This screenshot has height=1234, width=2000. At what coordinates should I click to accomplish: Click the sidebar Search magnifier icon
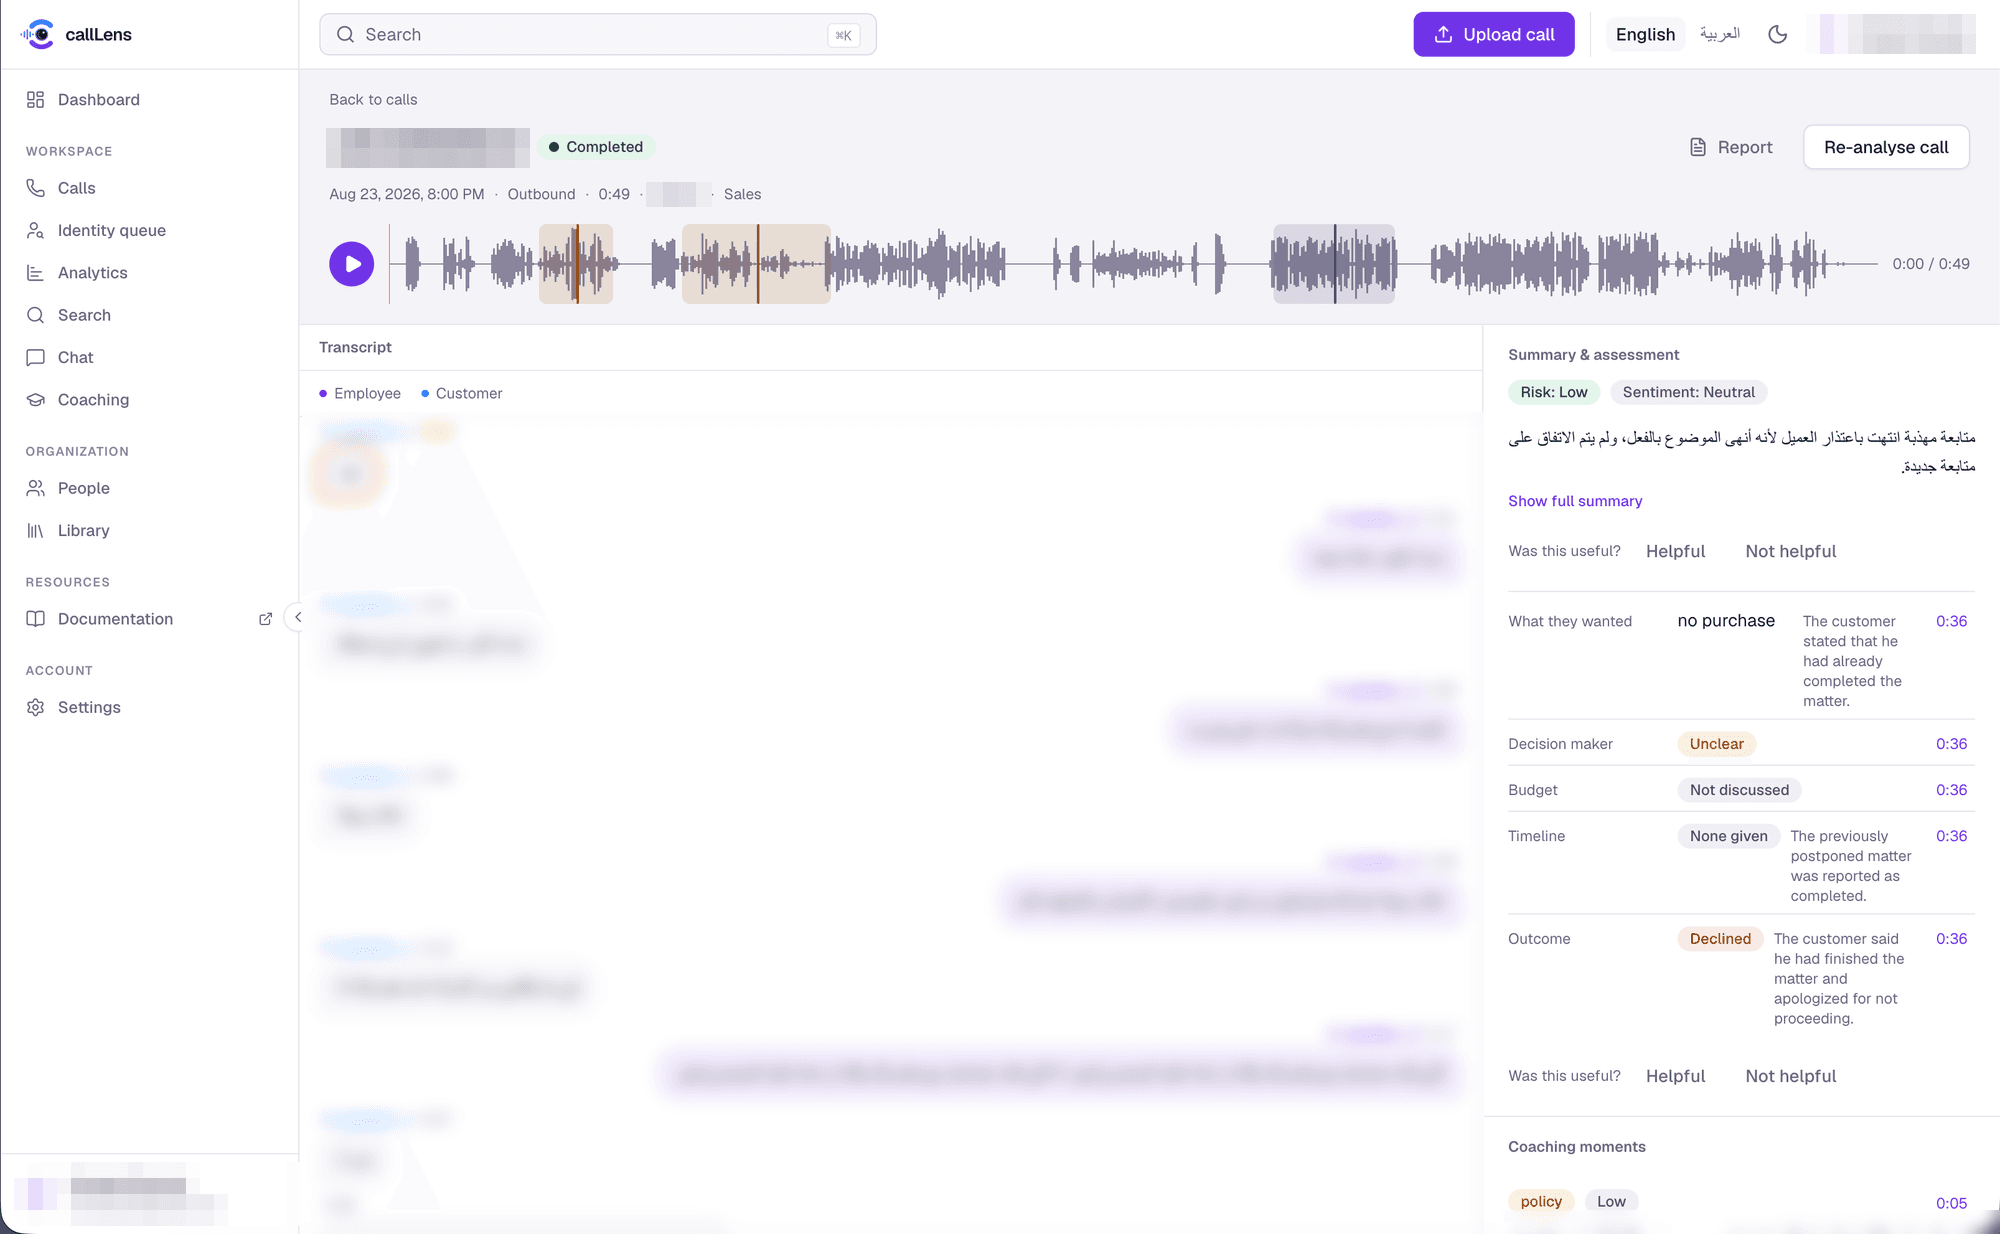pyautogui.click(x=36, y=315)
